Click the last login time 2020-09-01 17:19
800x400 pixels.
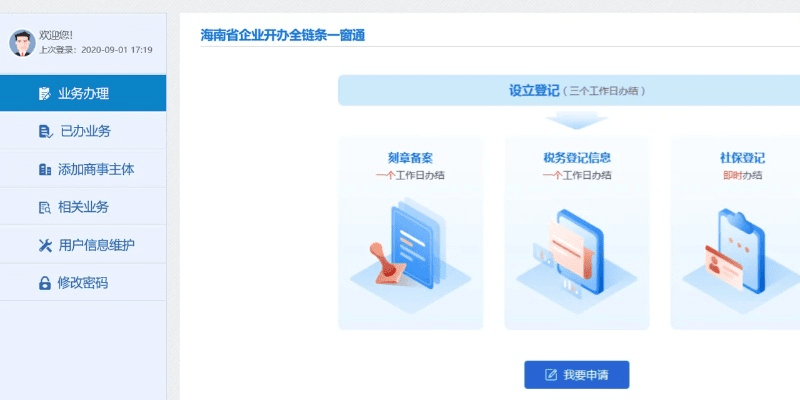pyautogui.click(x=117, y=50)
